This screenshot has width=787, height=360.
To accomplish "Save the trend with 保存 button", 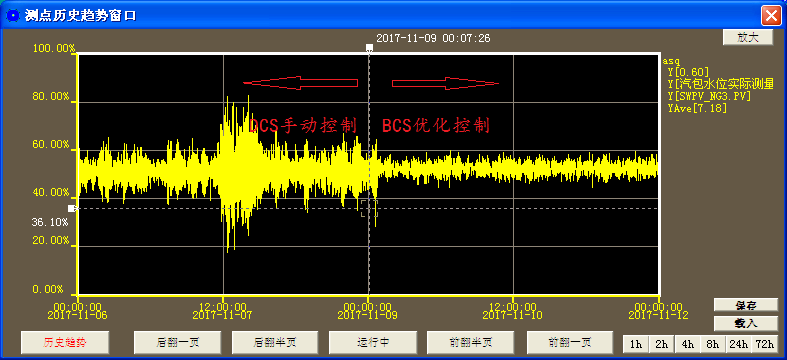I will tap(746, 305).
